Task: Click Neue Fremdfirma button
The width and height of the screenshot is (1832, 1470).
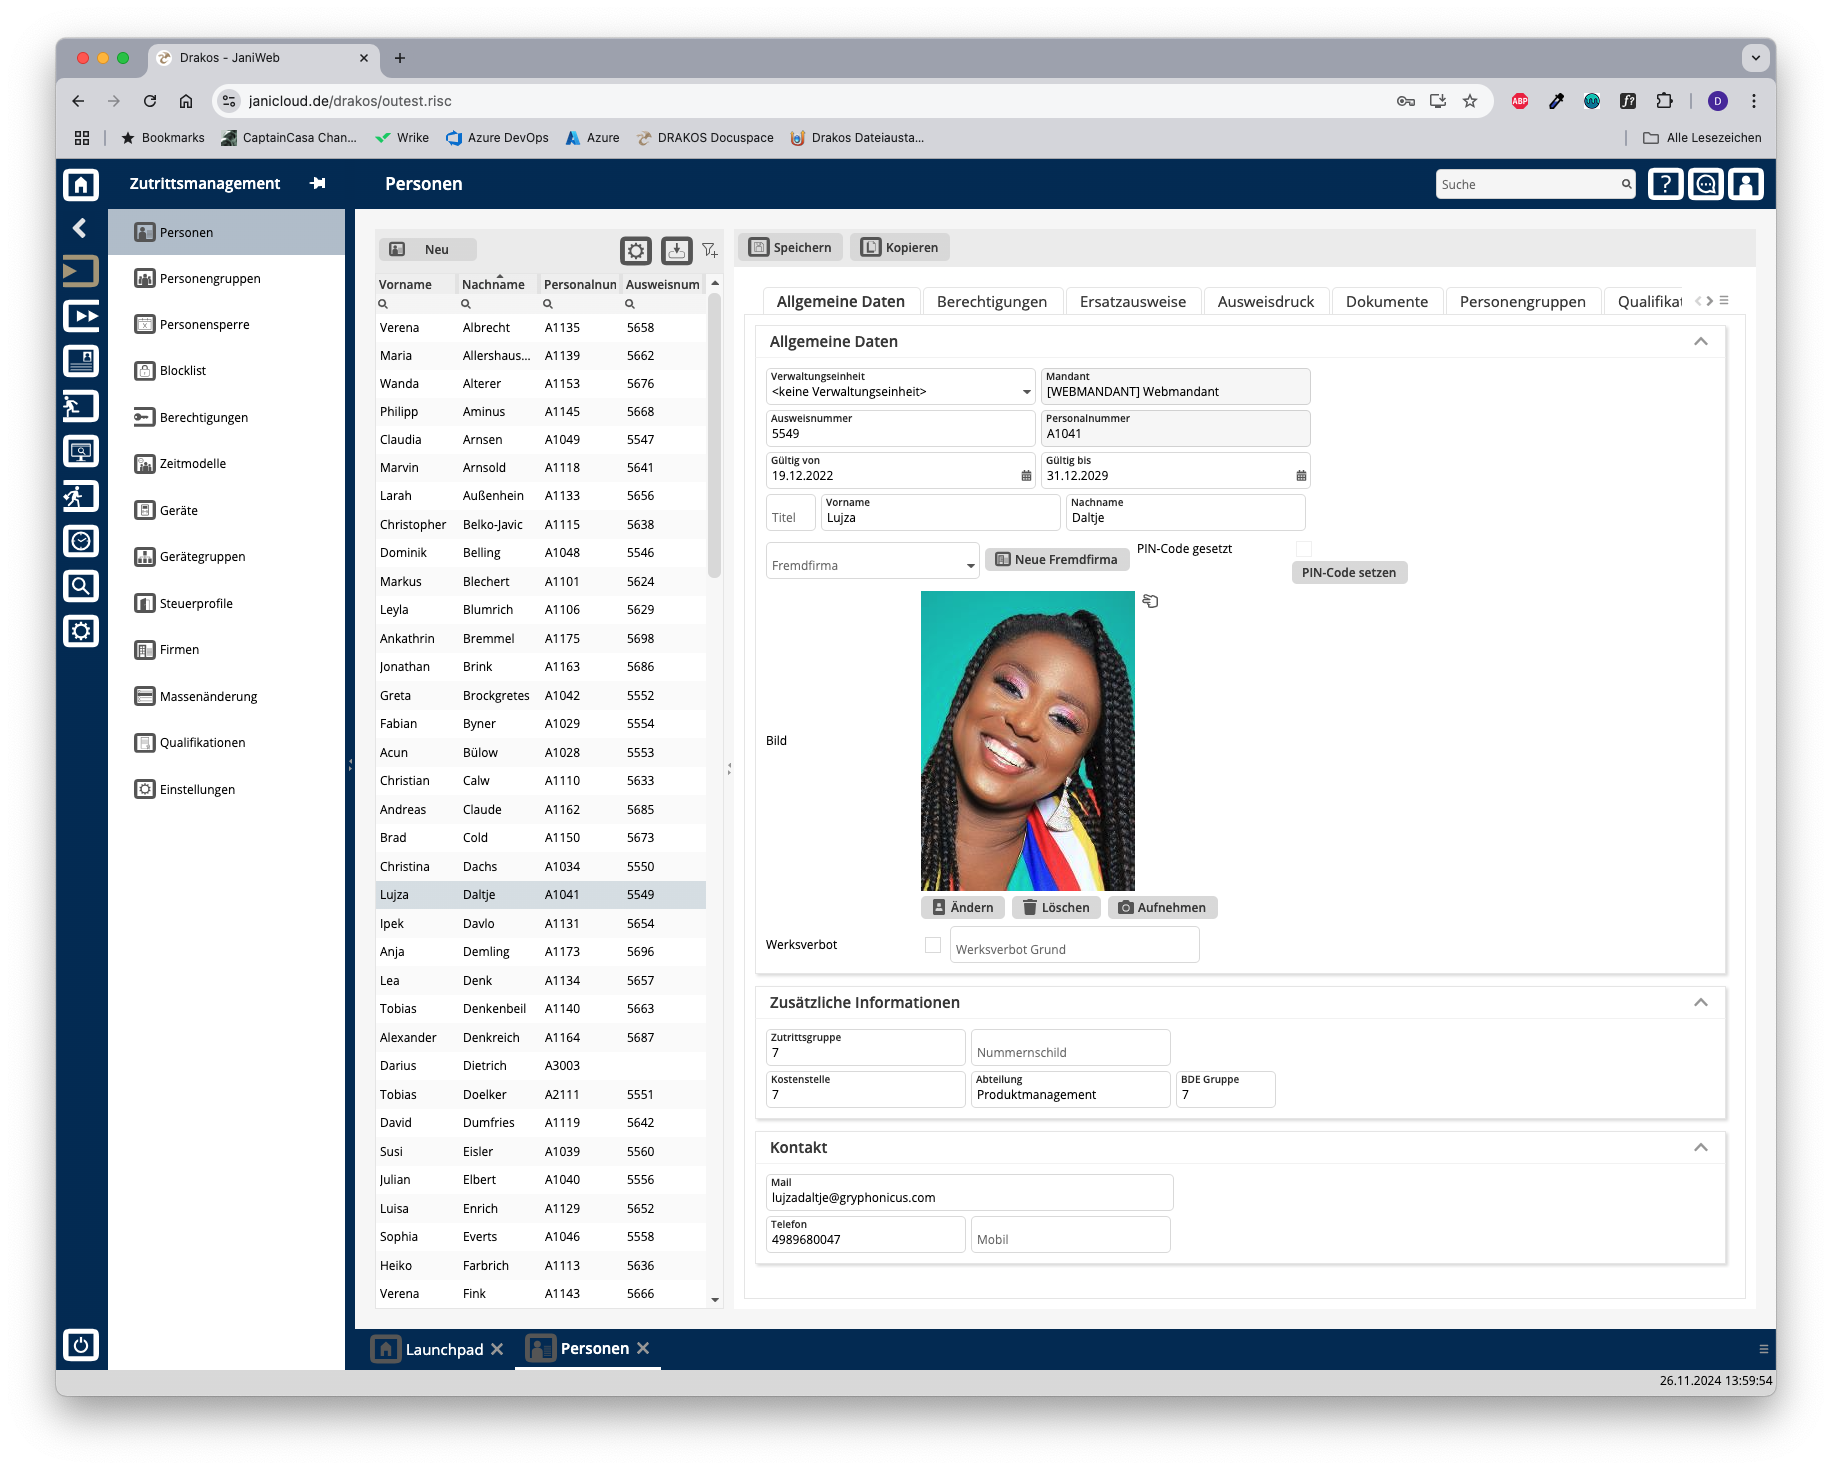Action: [1057, 560]
